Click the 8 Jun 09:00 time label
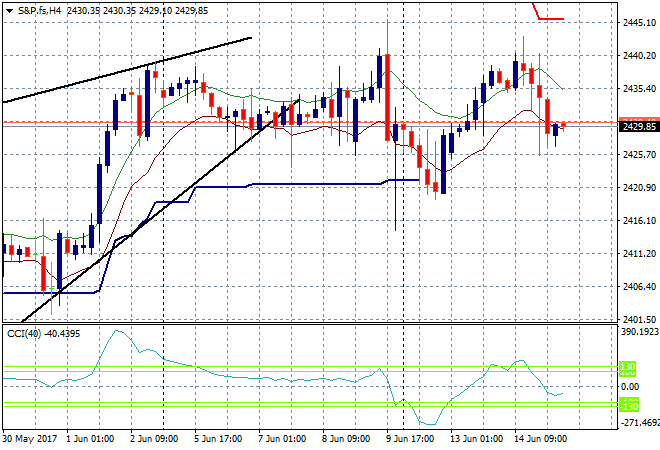 point(346,439)
